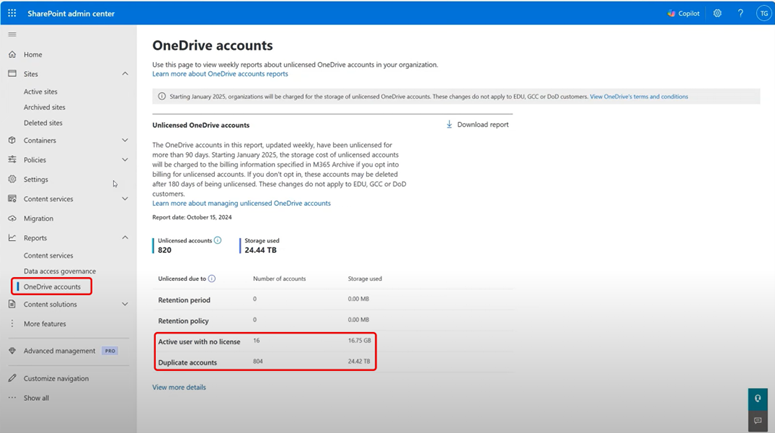Click the Sites icon in sidebar

point(12,74)
